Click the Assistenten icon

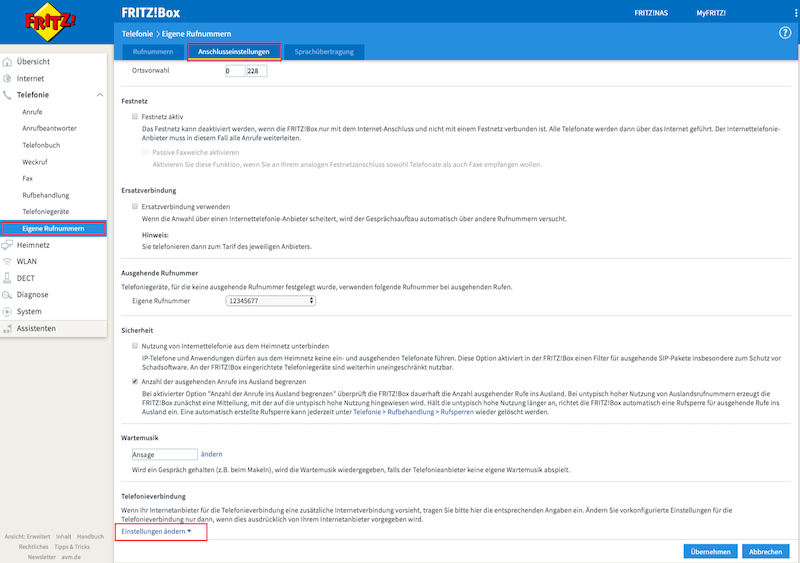pyautogui.click(x=7, y=329)
